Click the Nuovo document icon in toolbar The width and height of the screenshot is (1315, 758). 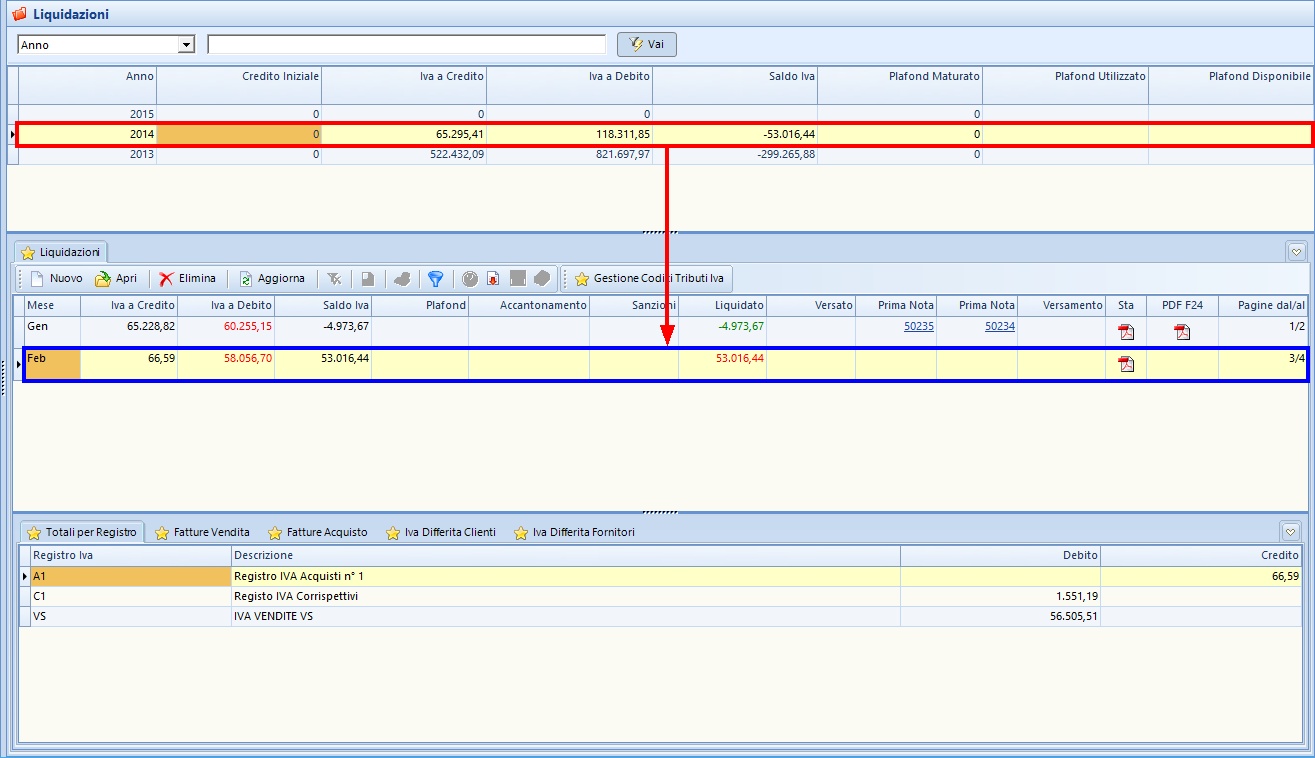pos(37,279)
